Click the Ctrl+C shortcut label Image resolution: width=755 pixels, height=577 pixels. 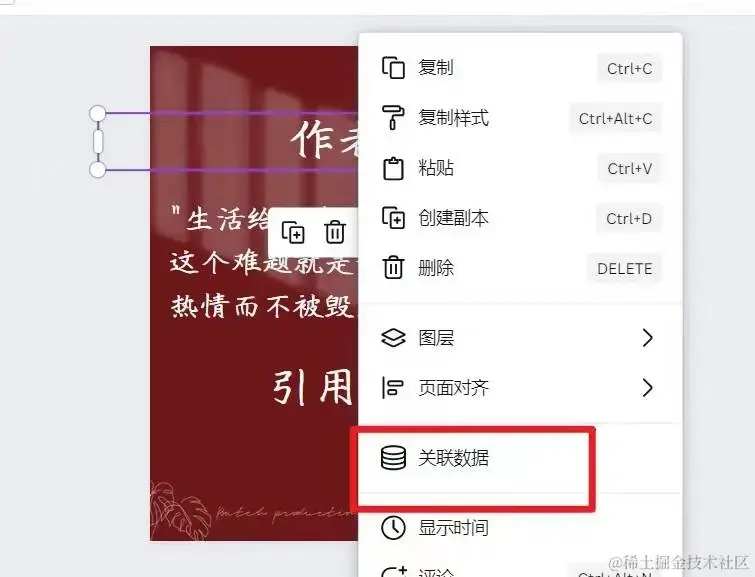point(630,69)
